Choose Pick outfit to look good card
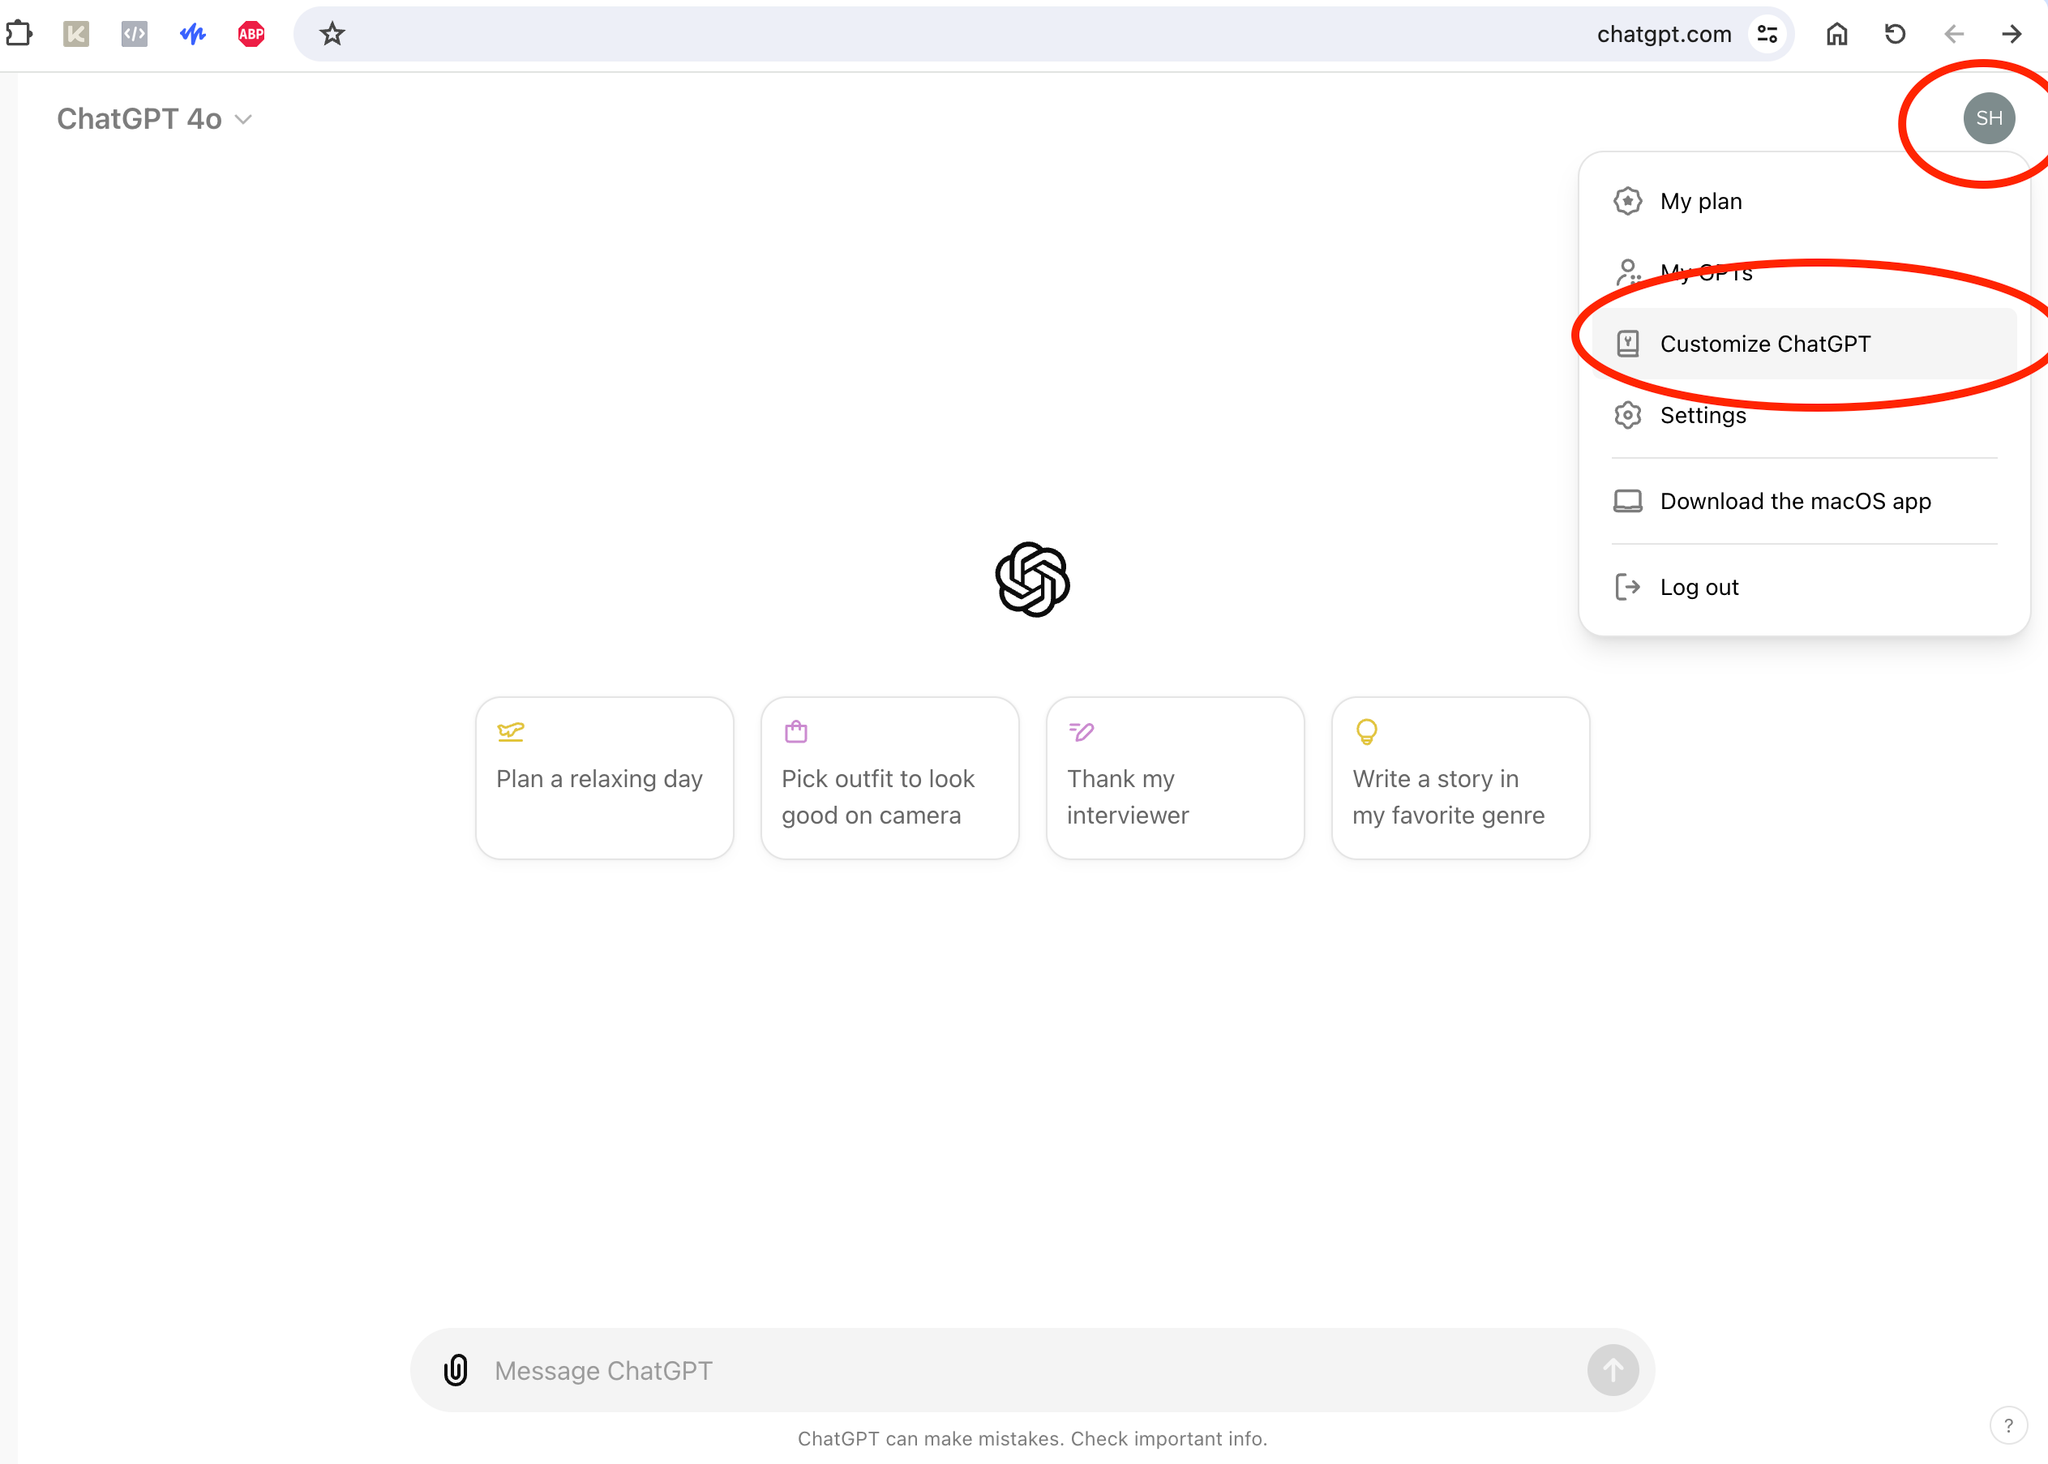The image size is (2048, 1464). tap(890, 778)
